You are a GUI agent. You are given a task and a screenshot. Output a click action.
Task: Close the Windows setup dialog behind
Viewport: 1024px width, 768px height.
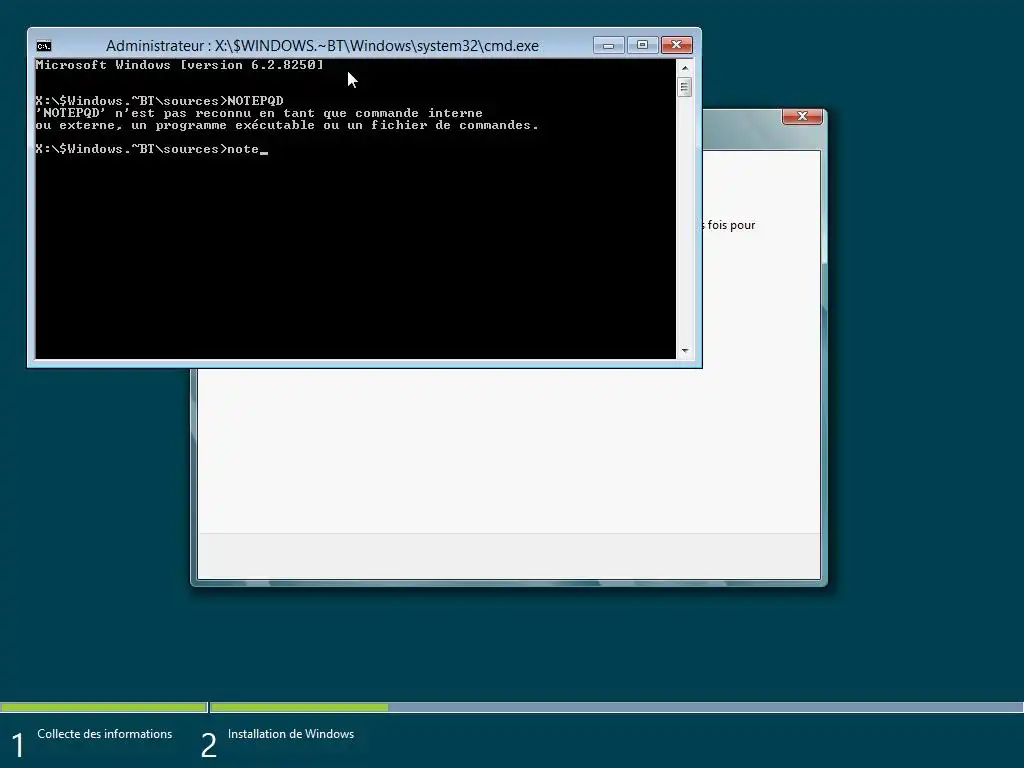pyautogui.click(x=802, y=116)
